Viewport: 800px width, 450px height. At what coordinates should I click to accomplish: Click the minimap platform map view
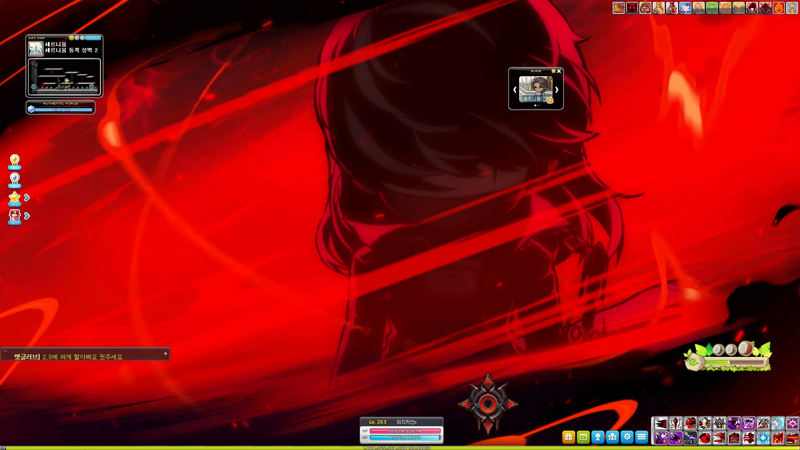64,77
